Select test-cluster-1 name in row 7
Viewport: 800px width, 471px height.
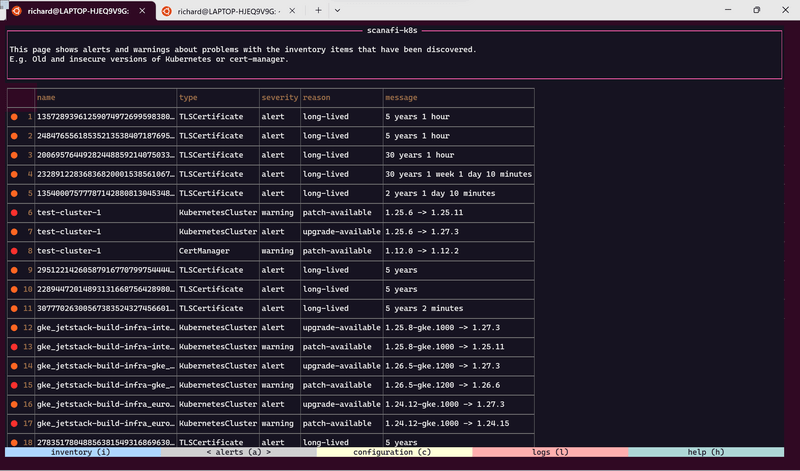click(x=69, y=232)
